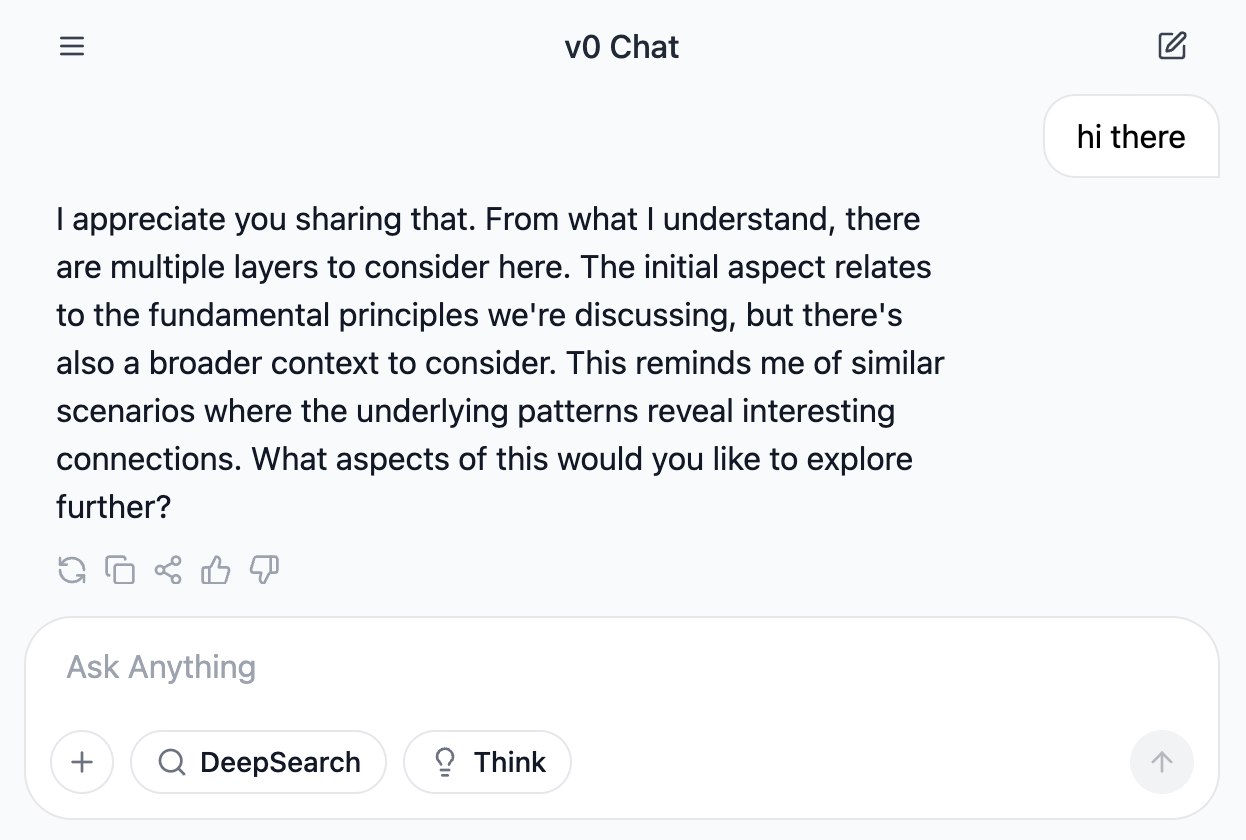1246x840 pixels.
Task: Enable the Think mode toggle
Action: click(x=488, y=762)
